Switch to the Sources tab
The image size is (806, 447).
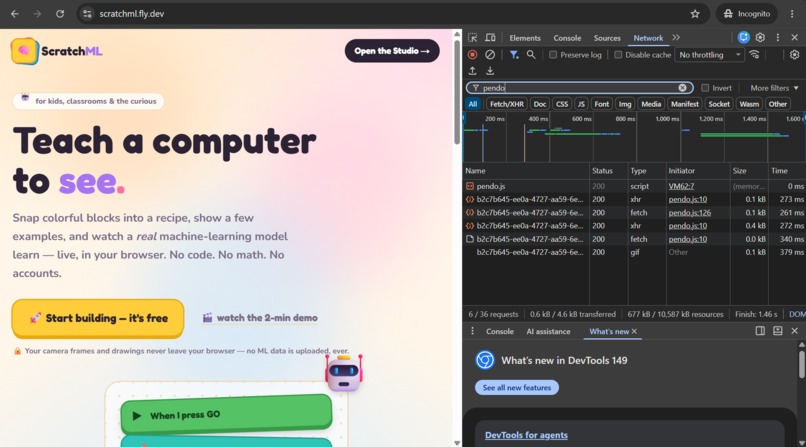click(607, 38)
